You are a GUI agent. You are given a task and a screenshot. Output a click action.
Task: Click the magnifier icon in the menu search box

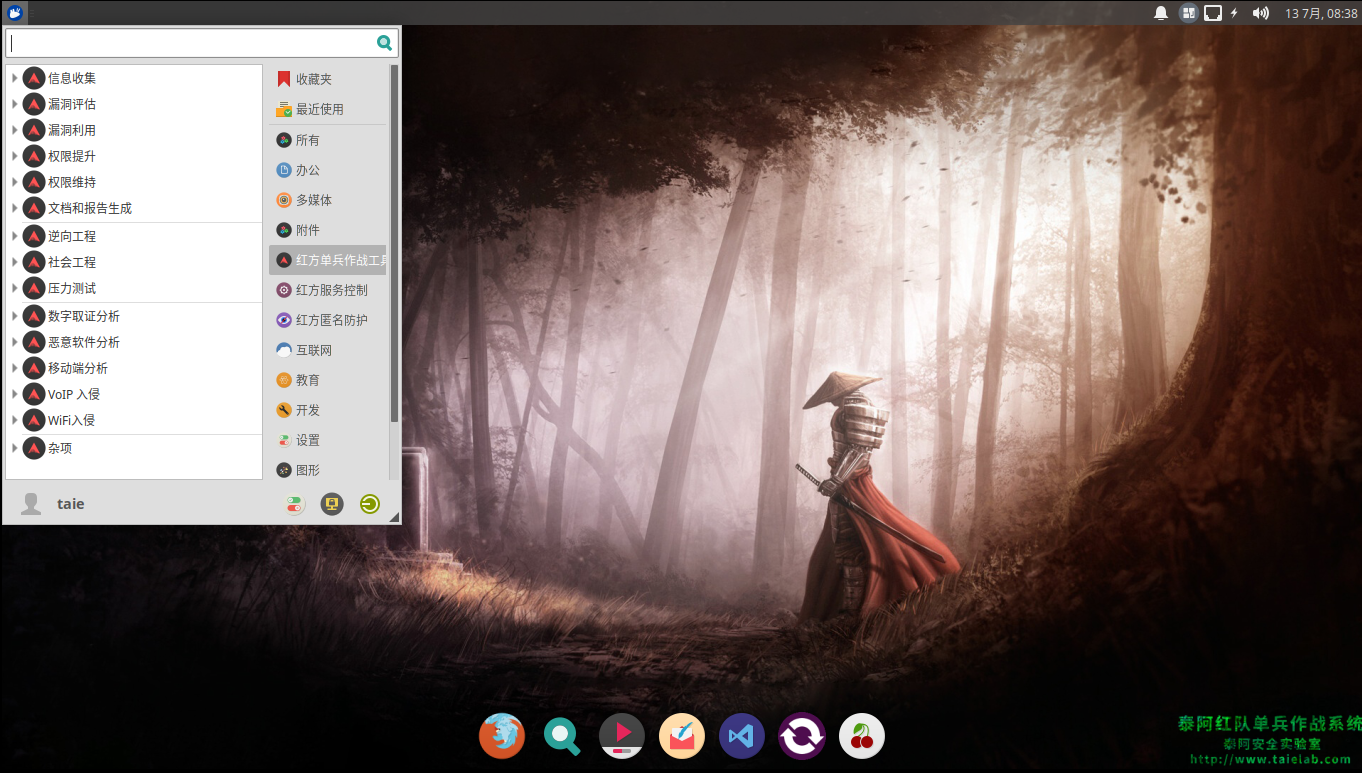click(384, 43)
